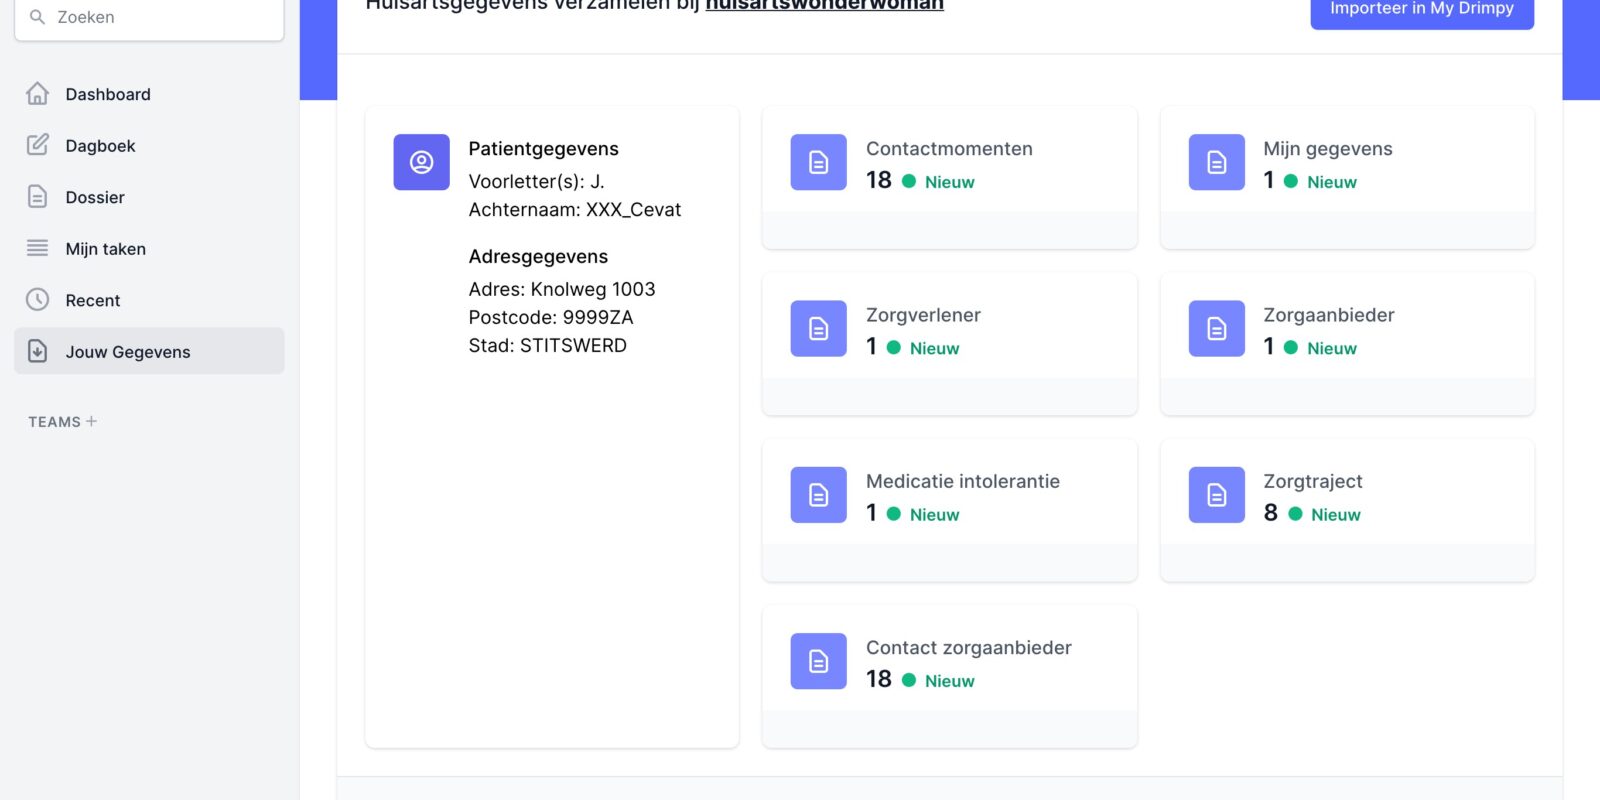This screenshot has height=800, width=1600.
Task: Follow the huisartswonderwoman link
Action: 824,6
